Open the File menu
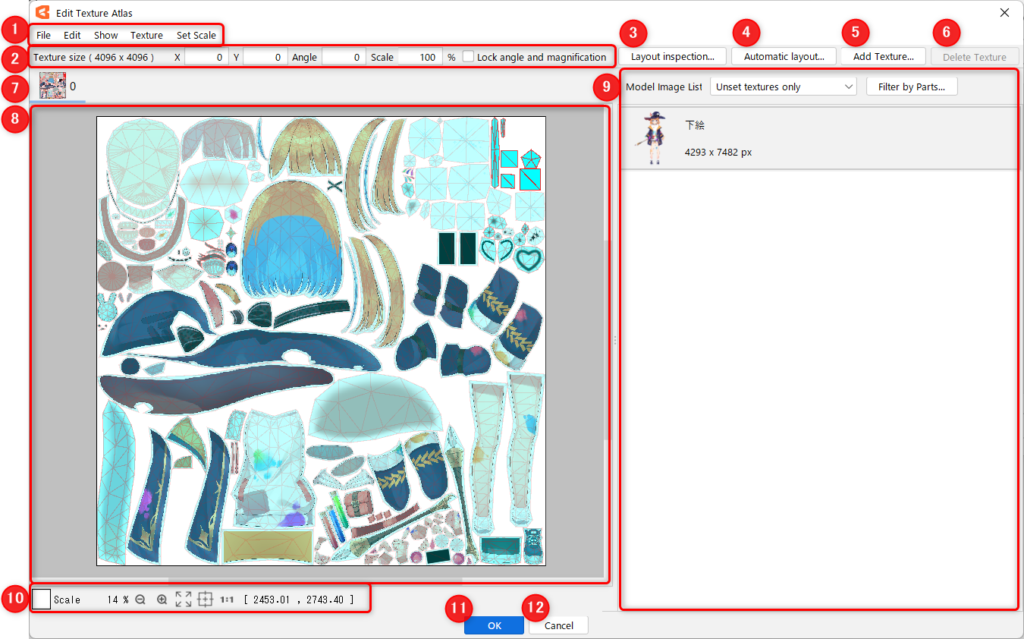 pos(43,35)
